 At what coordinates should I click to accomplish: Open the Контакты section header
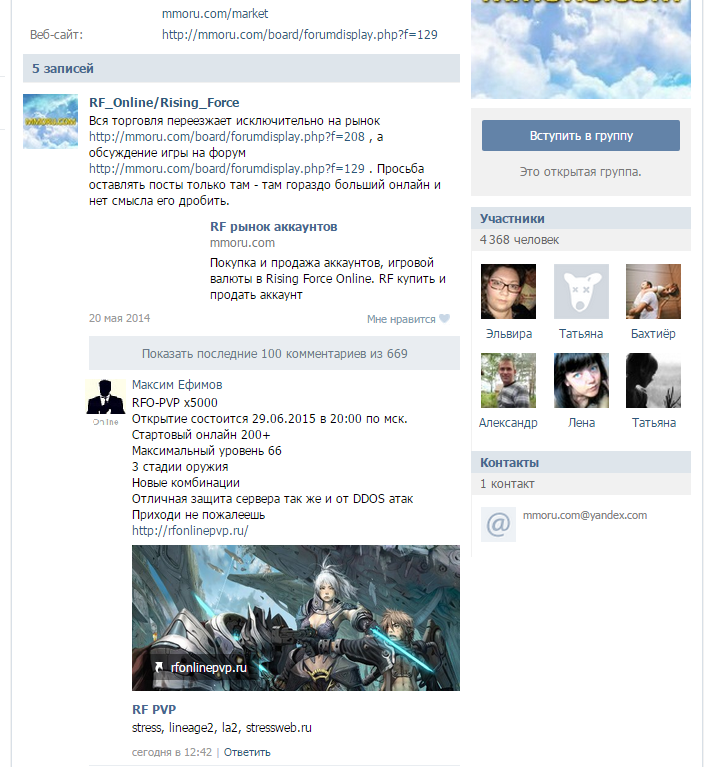pyautogui.click(x=580, y=462)
